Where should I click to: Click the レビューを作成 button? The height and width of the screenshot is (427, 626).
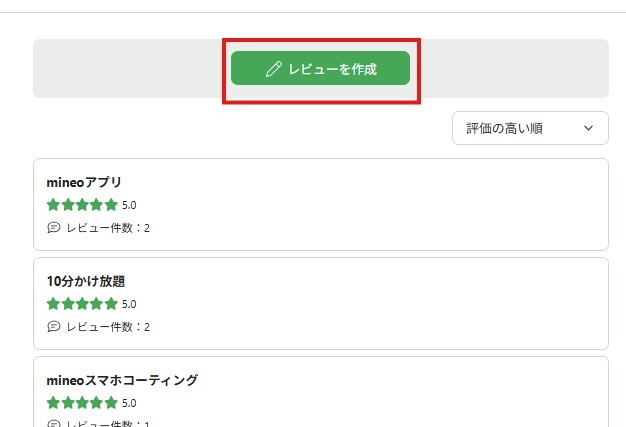click(320, 69)
